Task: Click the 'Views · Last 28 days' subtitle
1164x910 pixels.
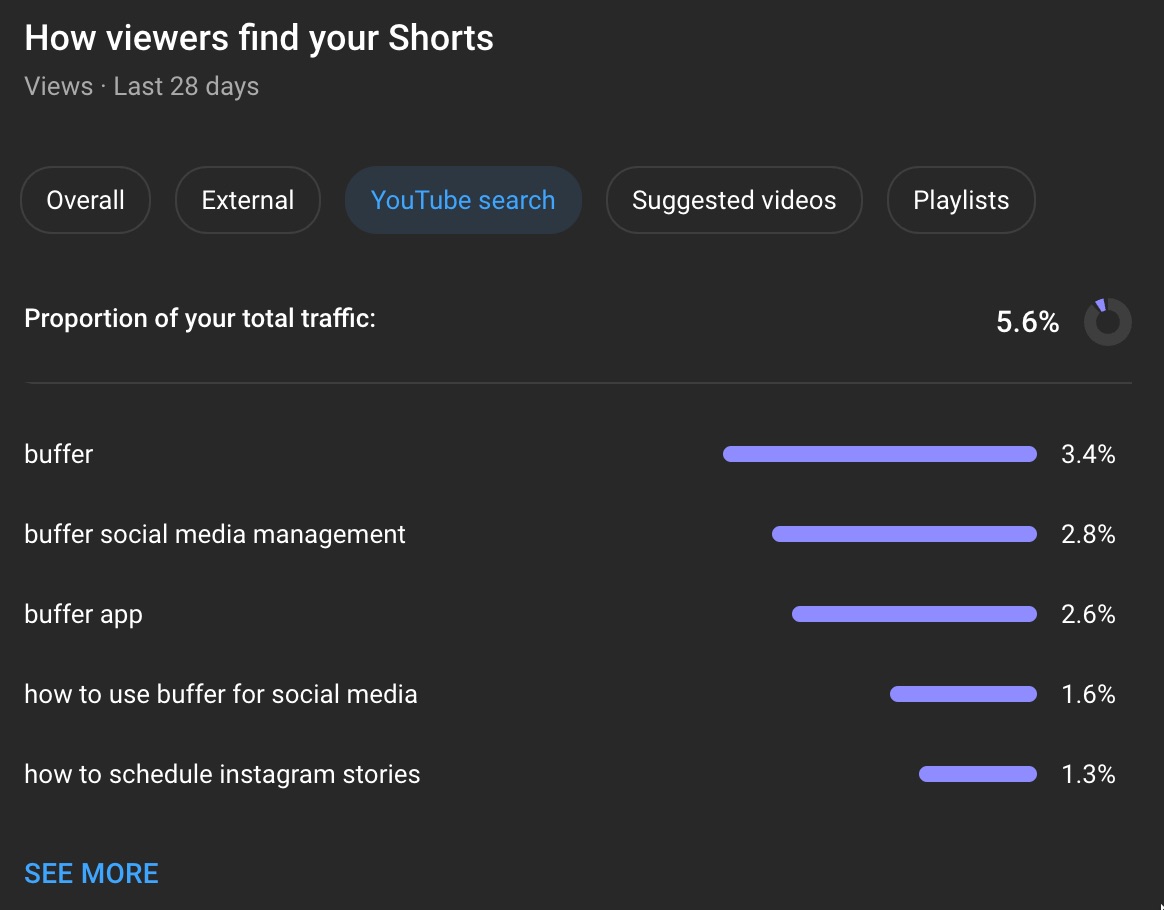Action: pos(141,86)
